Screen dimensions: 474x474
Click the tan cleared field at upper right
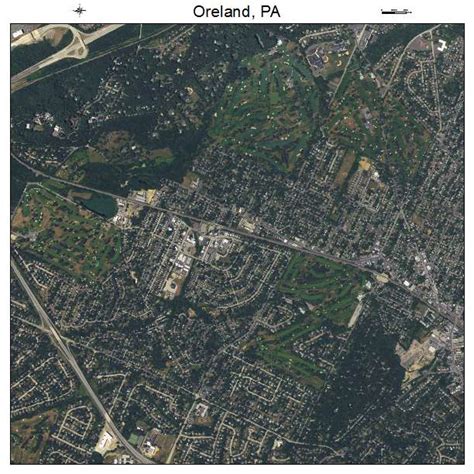345,167
